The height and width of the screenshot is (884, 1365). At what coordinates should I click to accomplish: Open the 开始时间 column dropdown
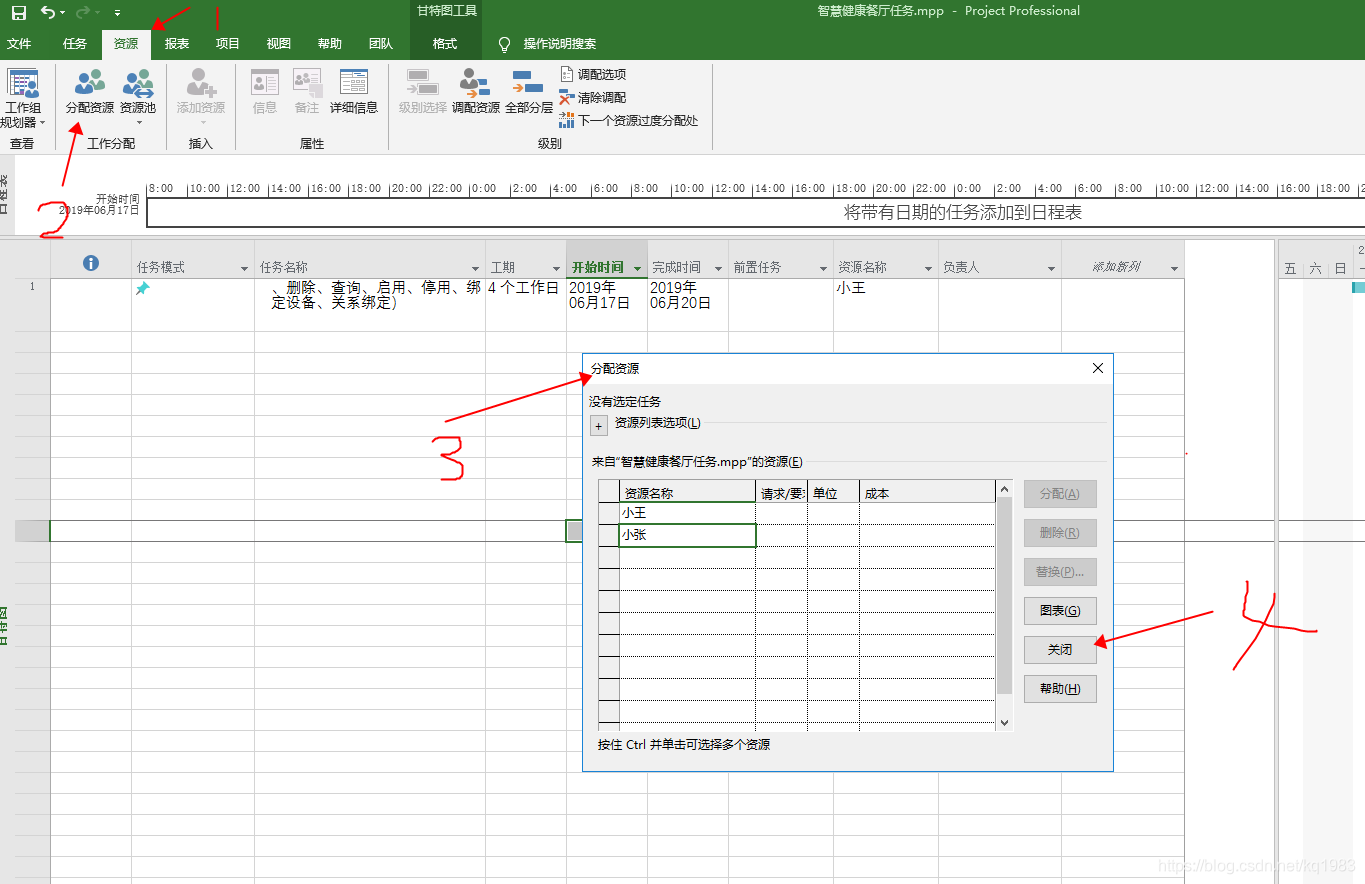point(638,268)
